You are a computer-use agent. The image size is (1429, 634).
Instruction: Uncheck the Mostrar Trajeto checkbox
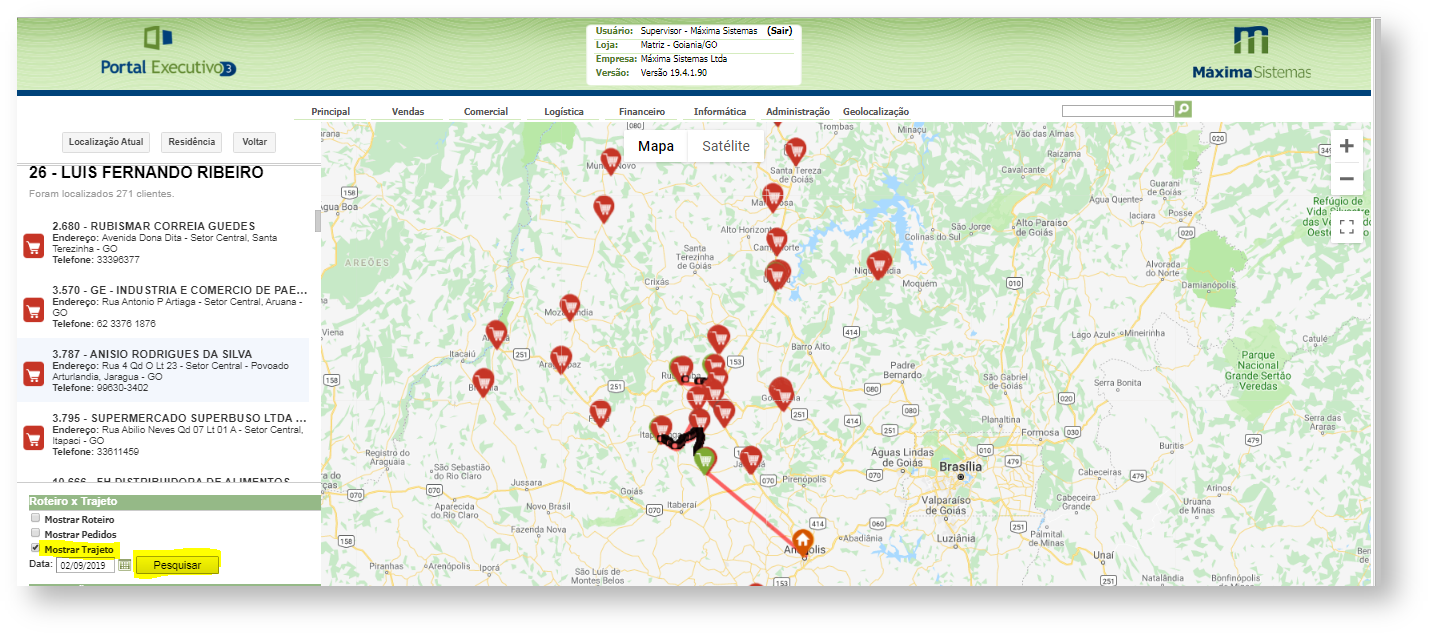pyautogui.click(x=36, y=549)
